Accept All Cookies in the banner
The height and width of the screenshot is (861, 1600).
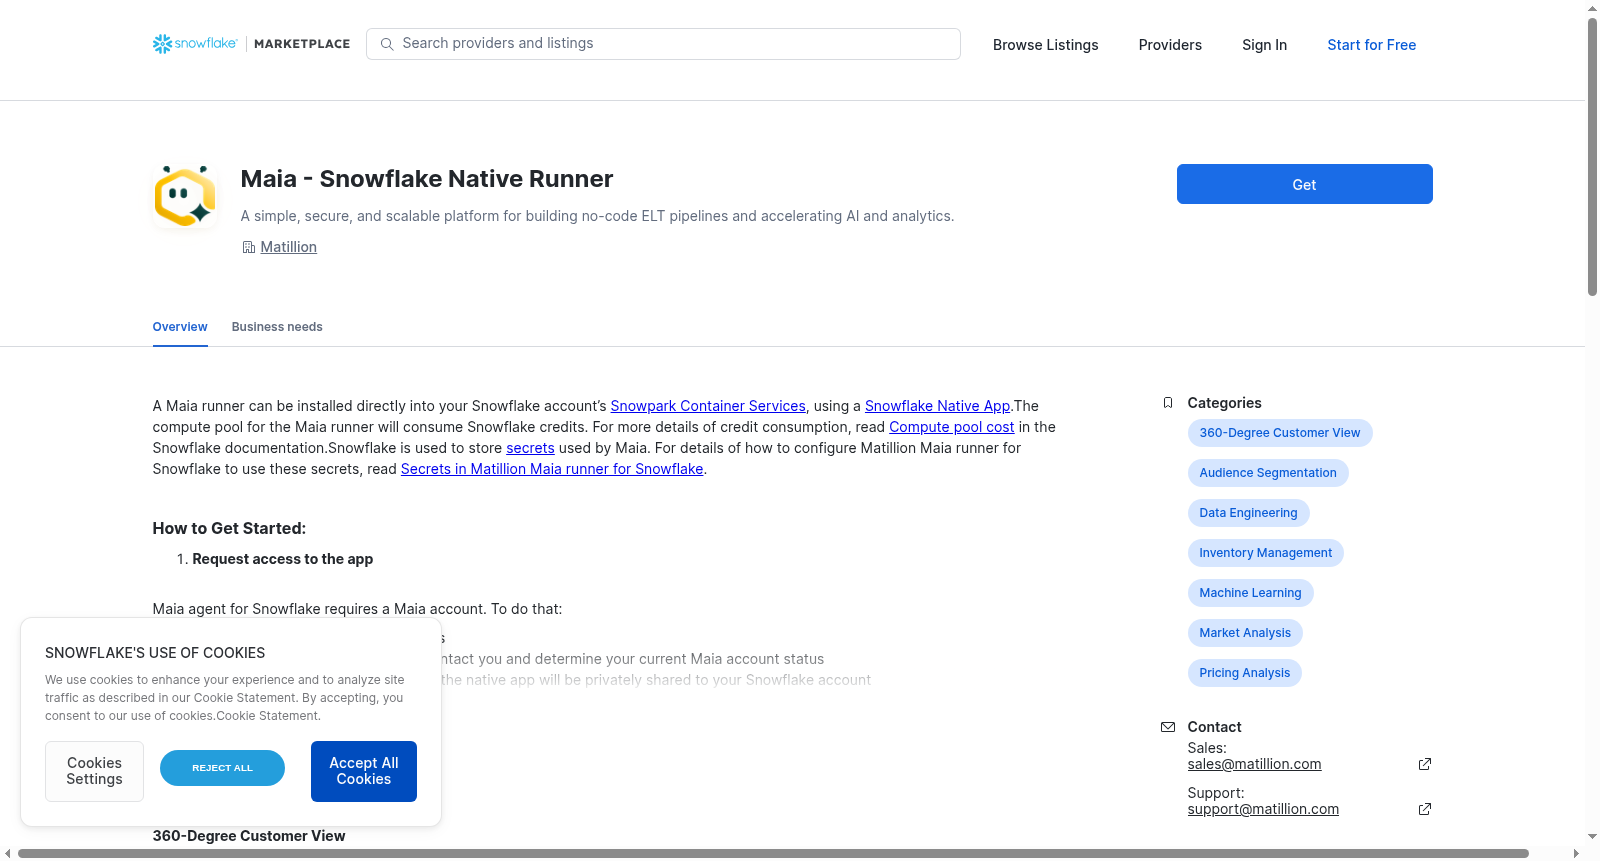coord(364,771)
